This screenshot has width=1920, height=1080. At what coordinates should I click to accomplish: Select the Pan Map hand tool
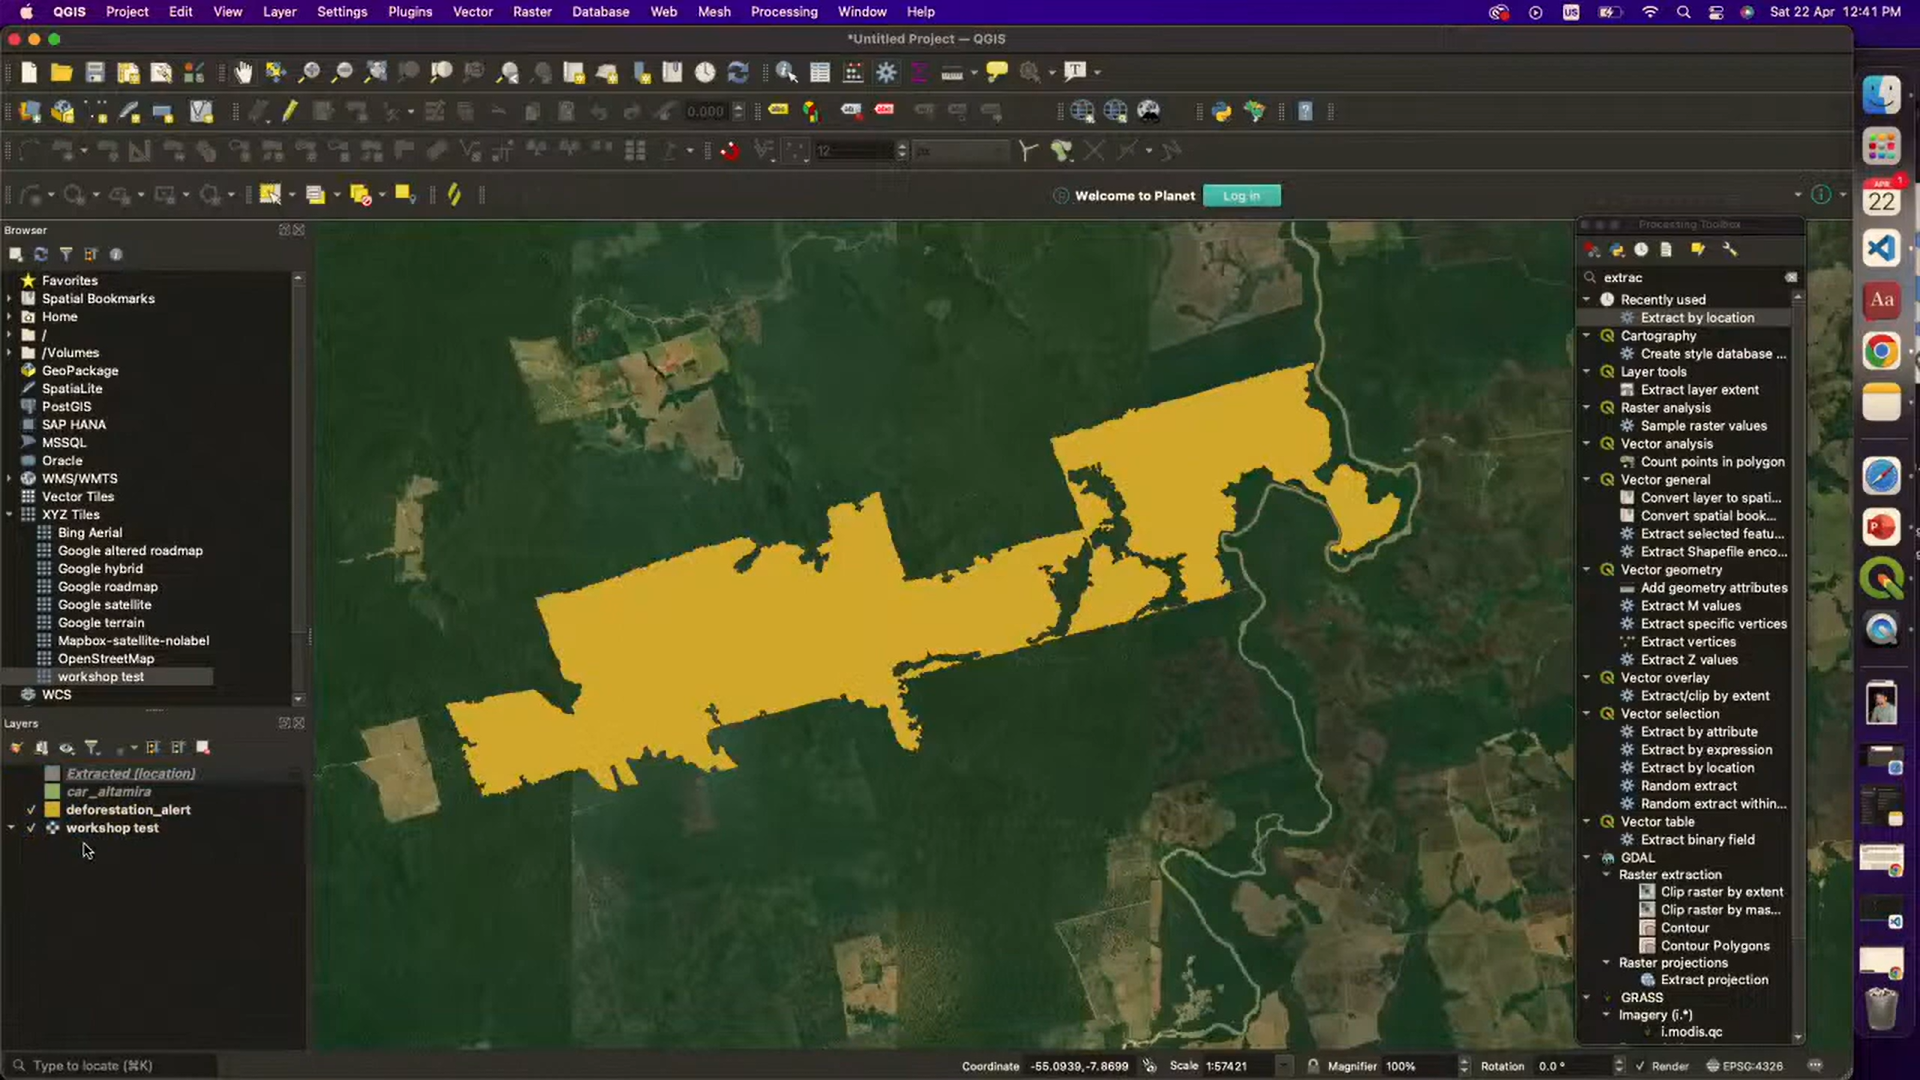click(x=243, y=72)
